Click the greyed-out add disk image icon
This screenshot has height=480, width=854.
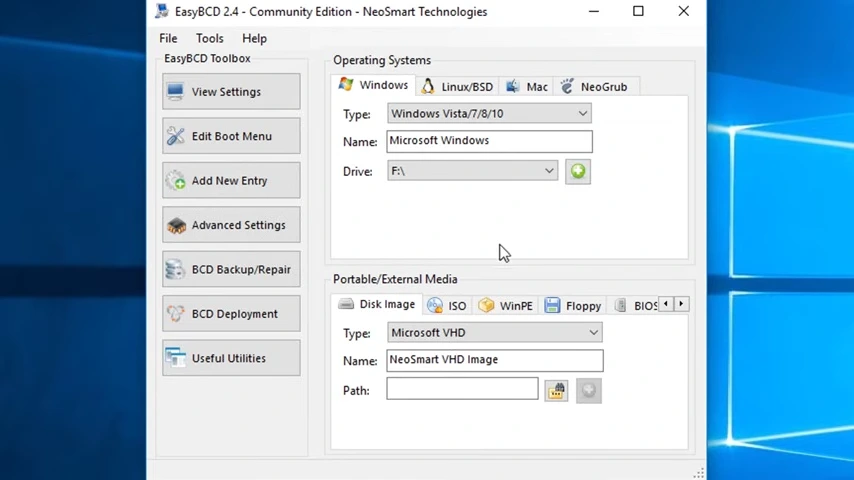coord(589,391)
